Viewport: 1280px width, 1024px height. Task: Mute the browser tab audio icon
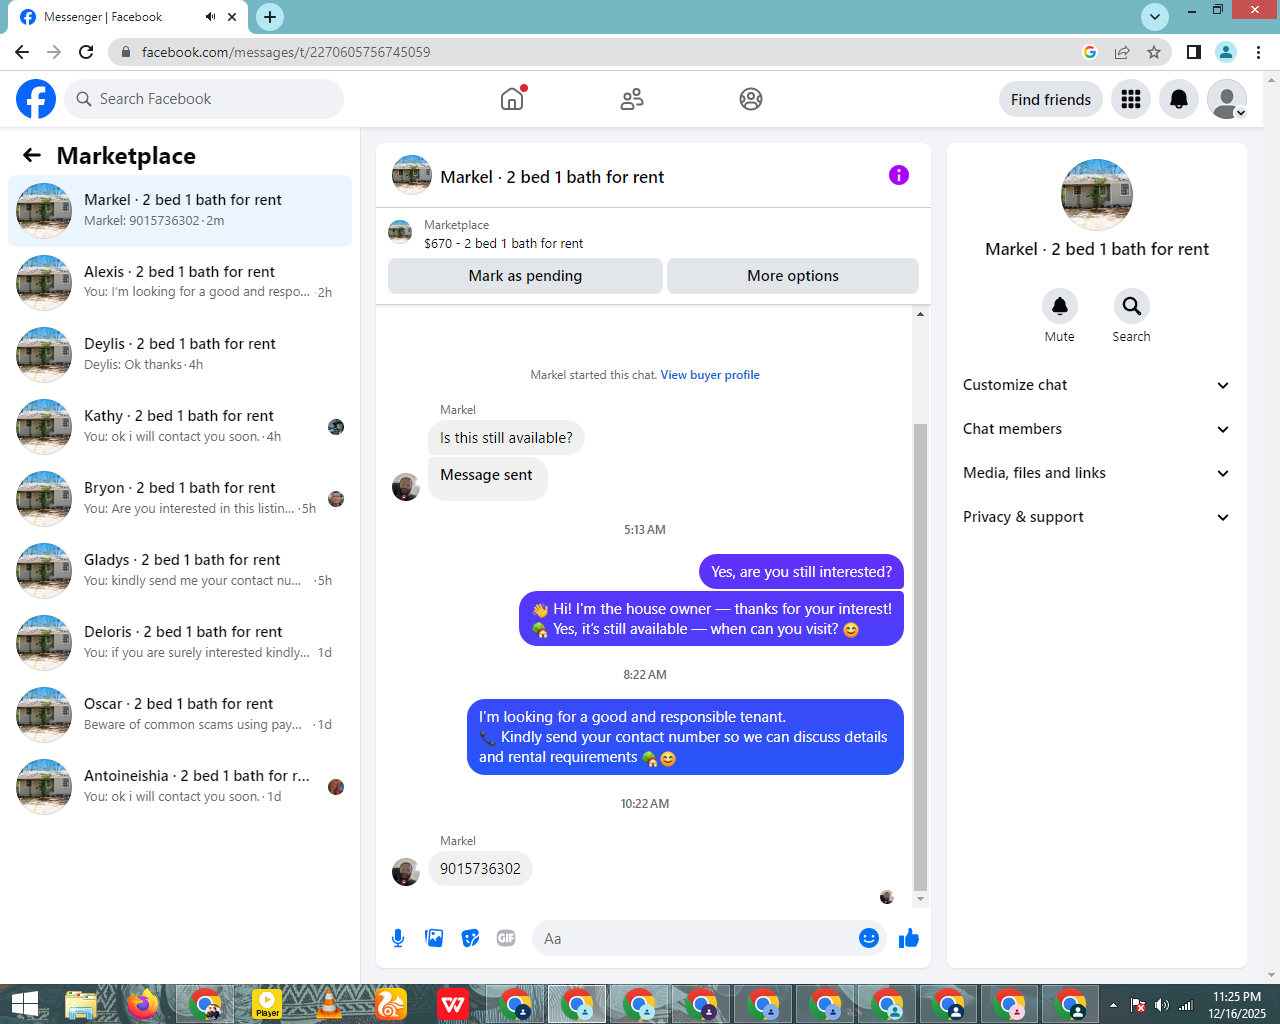pos(211,17)
